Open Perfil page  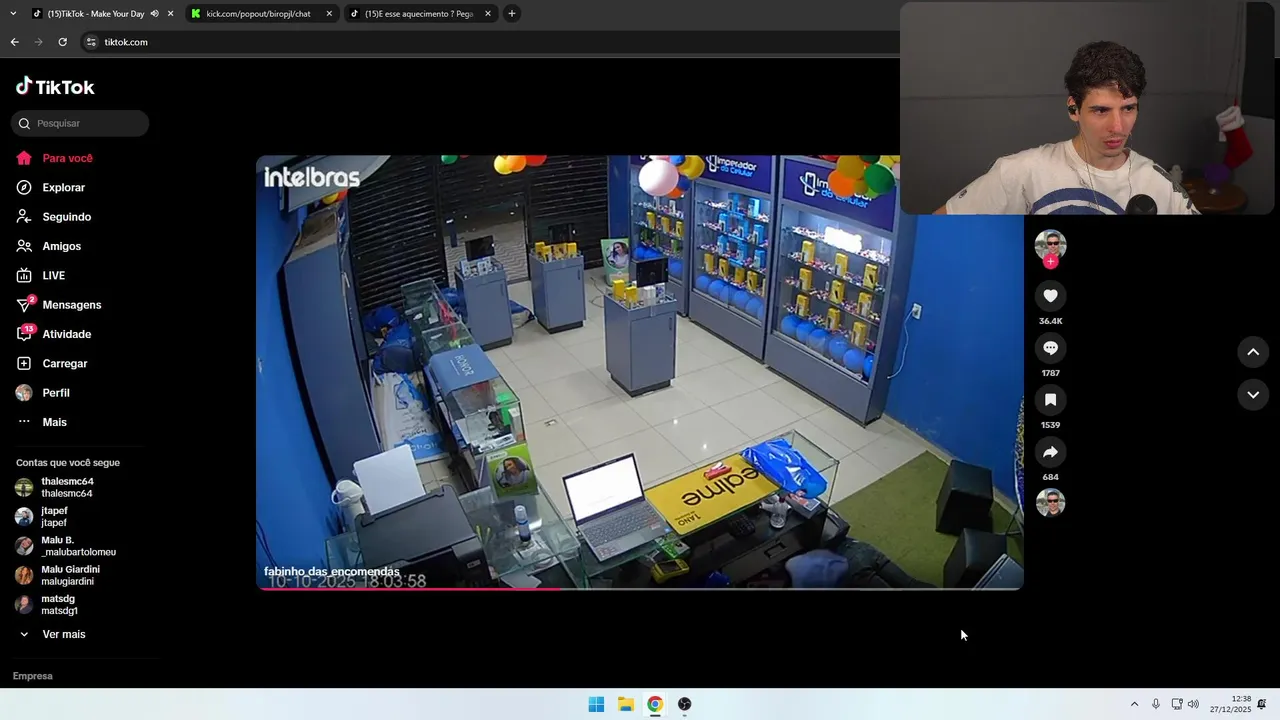[43, 393]
